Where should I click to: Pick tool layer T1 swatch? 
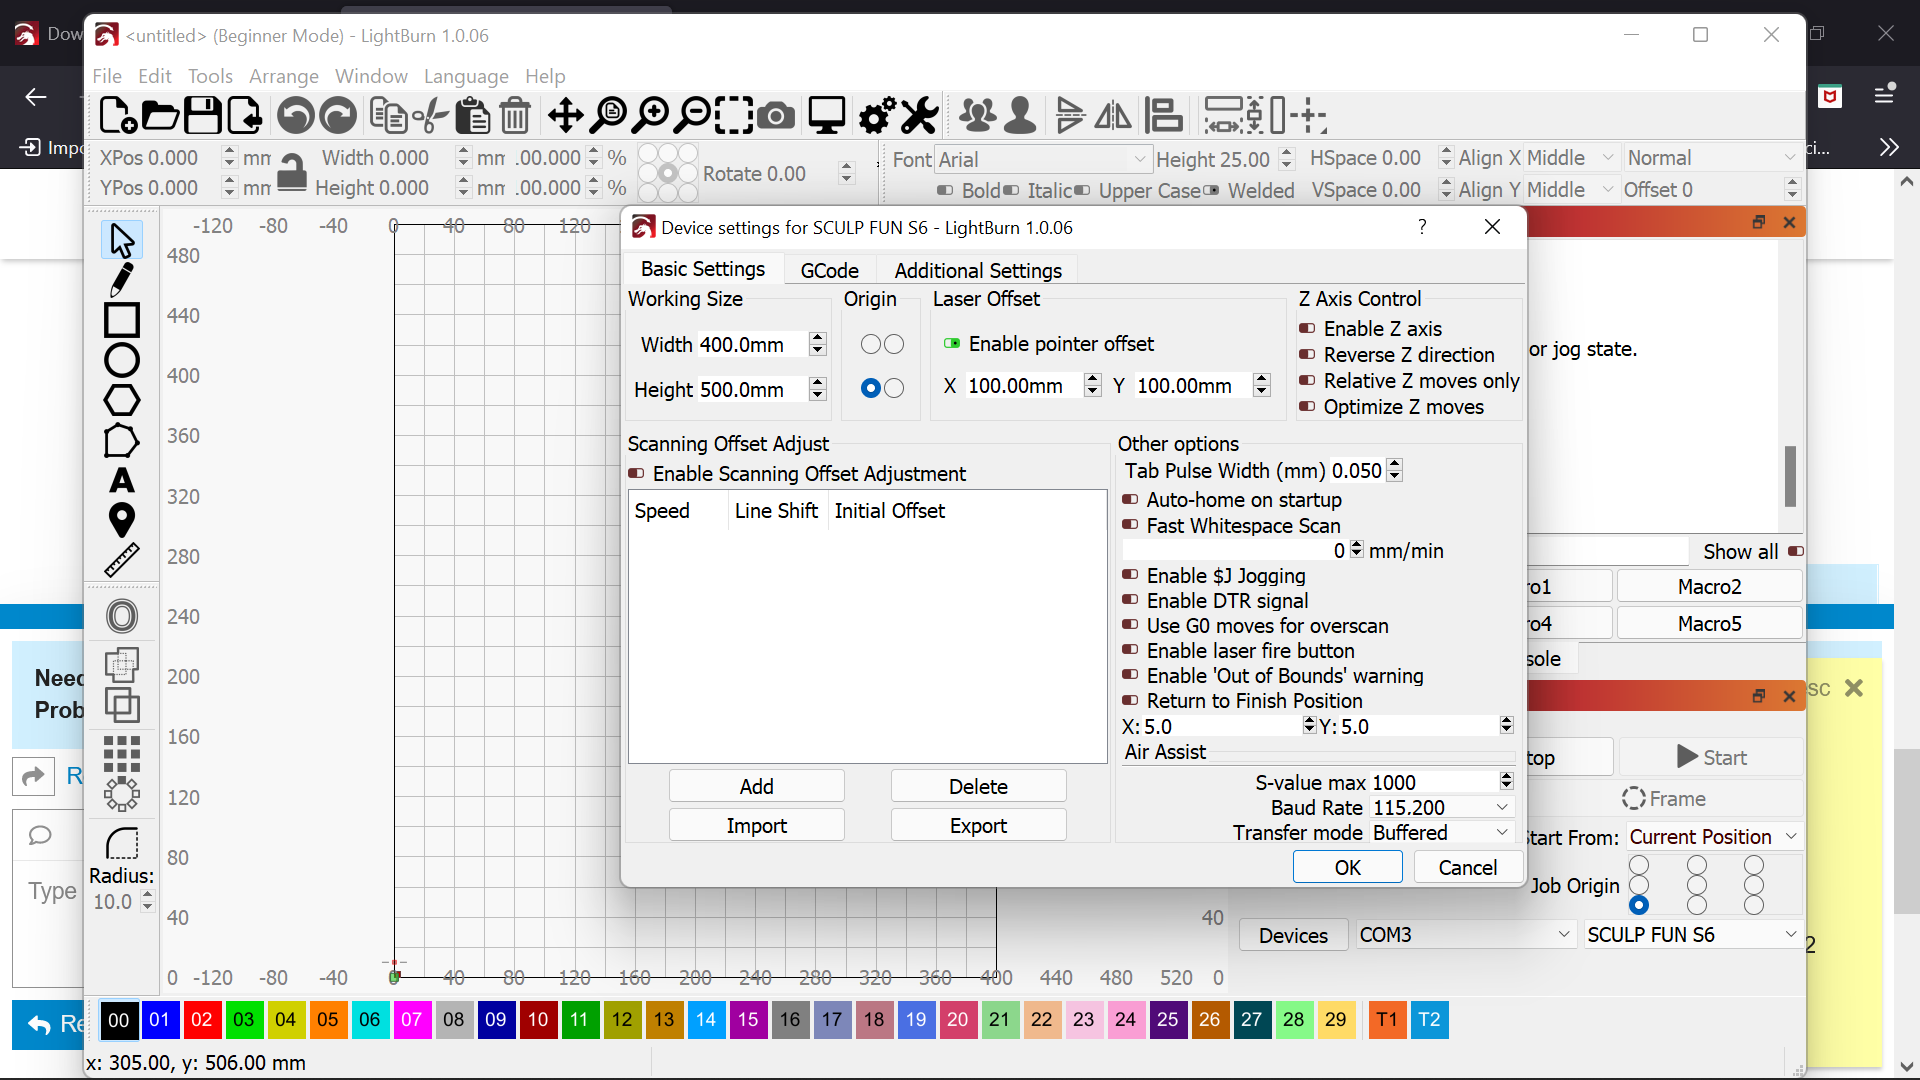(1387, 1020)
